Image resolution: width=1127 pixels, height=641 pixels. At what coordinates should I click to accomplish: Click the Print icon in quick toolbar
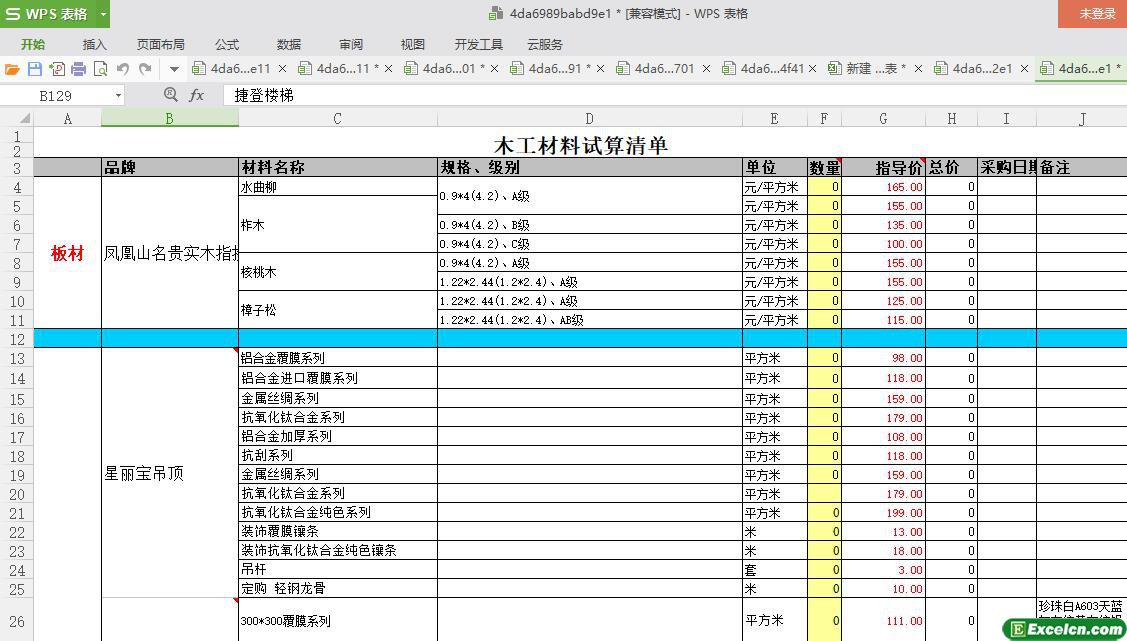(79, 69)
